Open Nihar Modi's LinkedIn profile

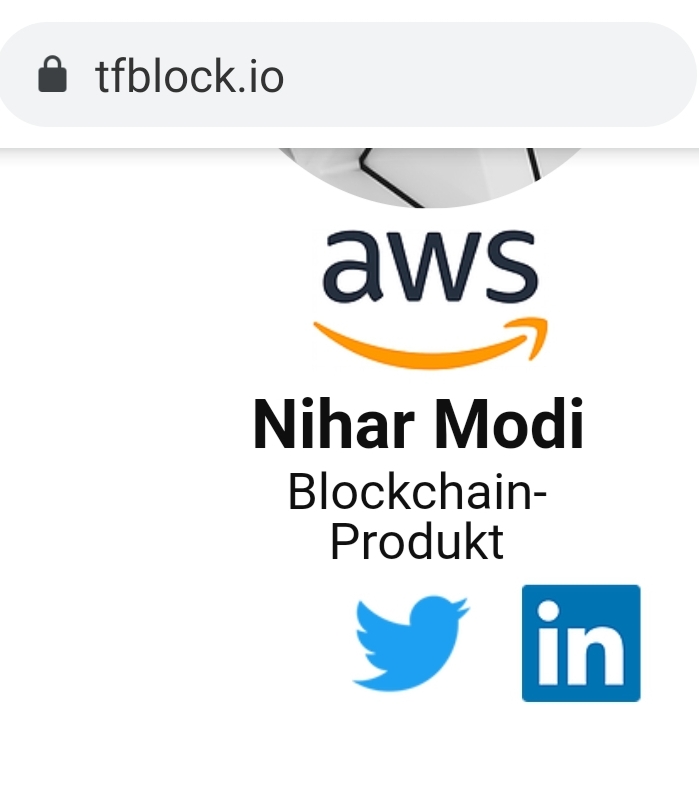[580, 643]
